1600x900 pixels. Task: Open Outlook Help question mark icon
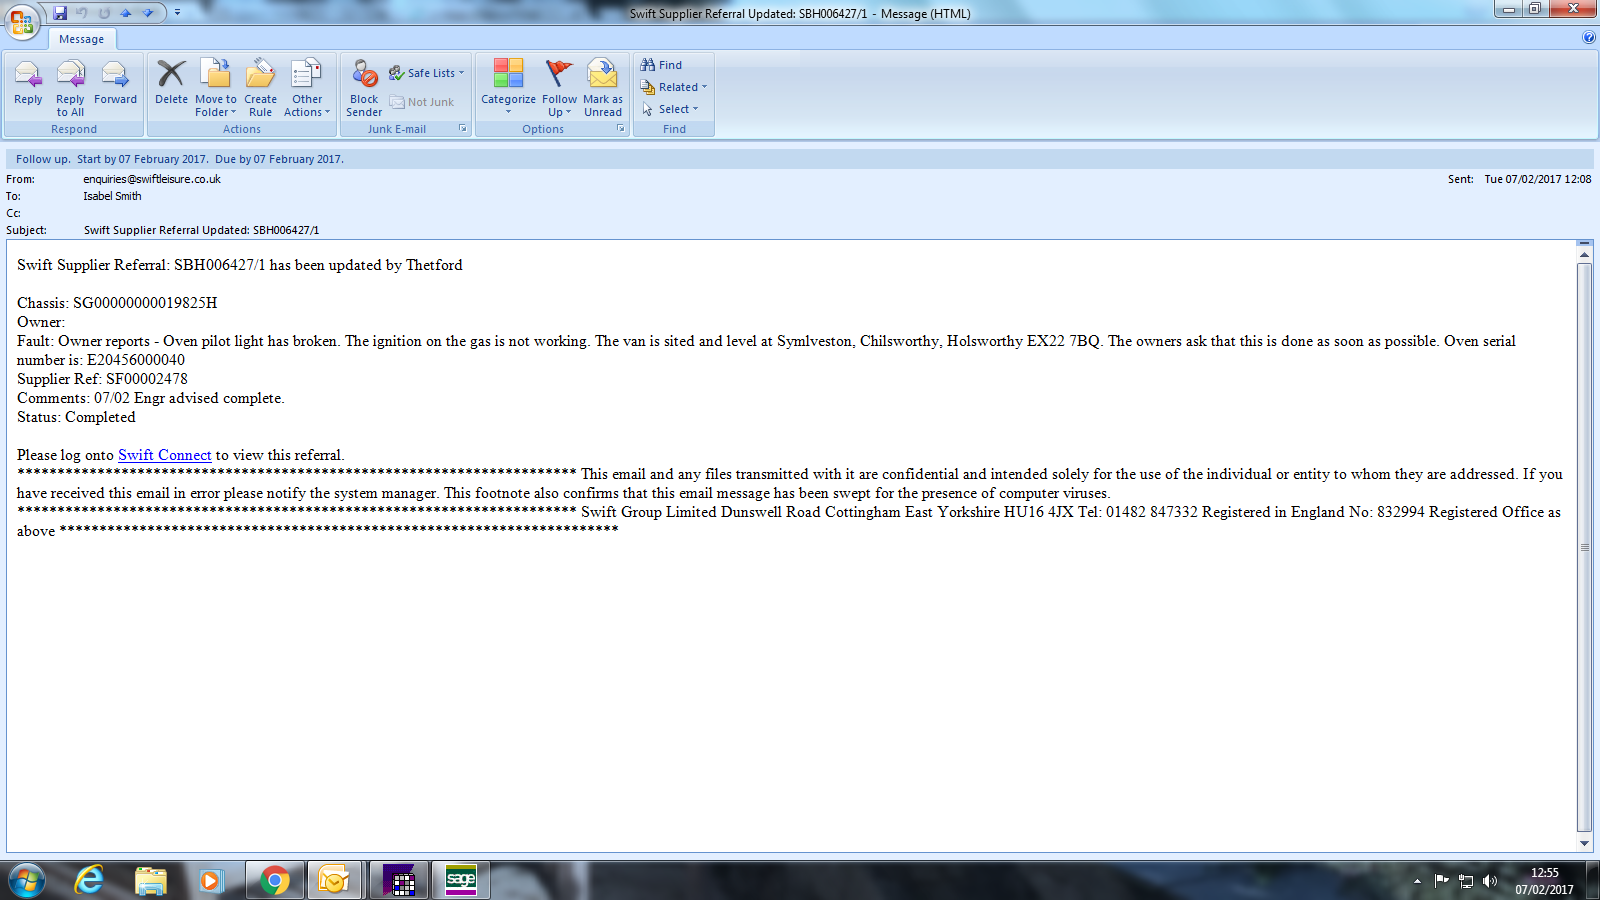point(1589,37)
